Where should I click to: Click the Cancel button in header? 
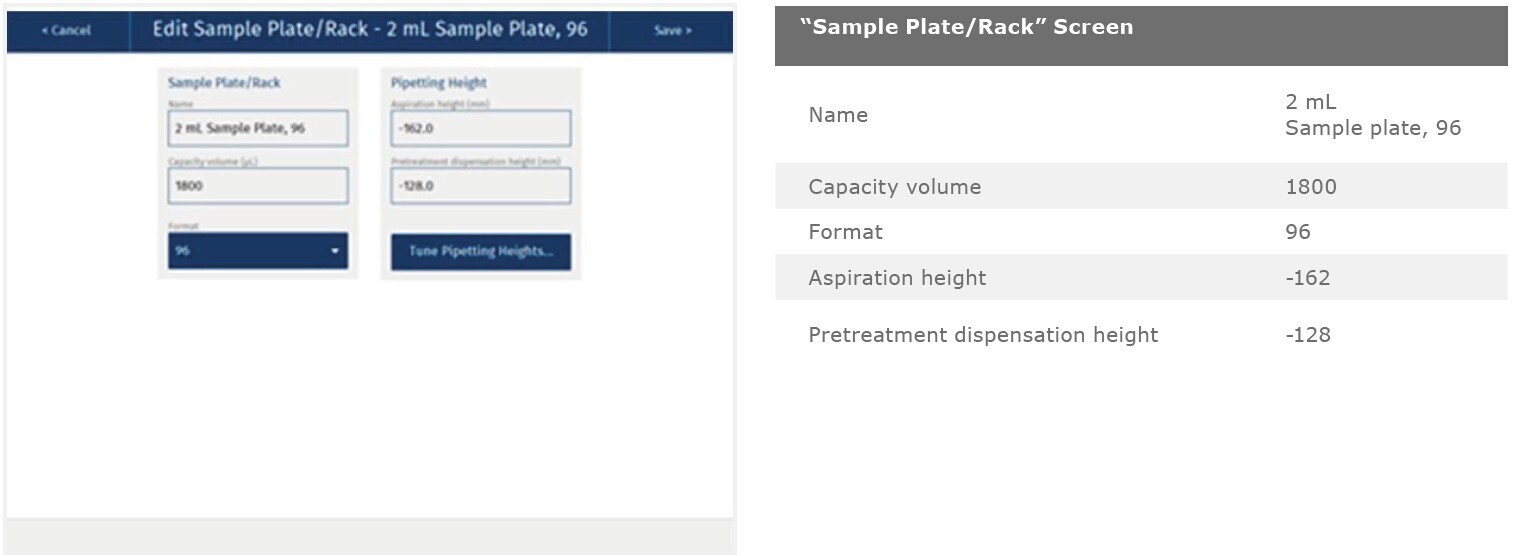[67, 31]
